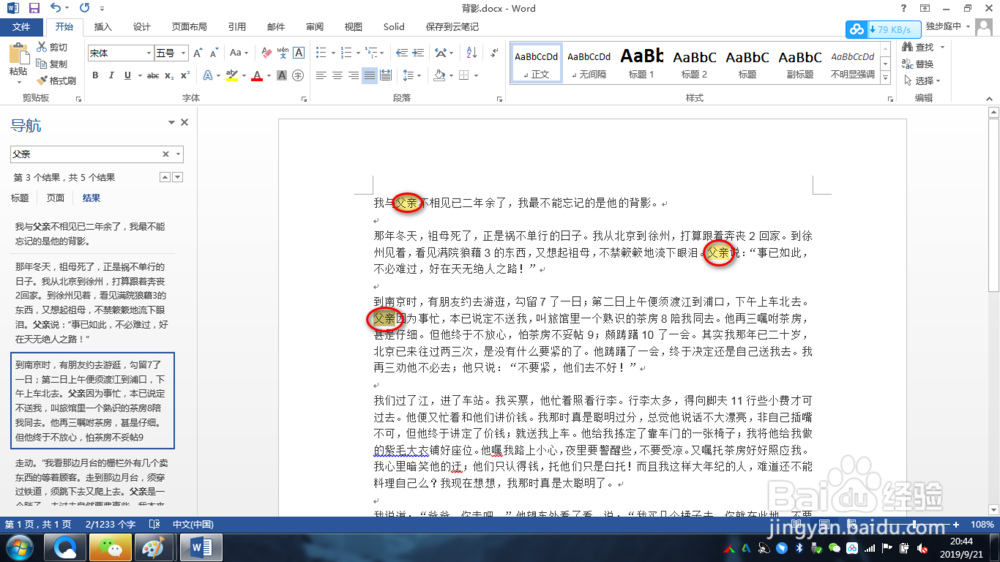
Task: Open the font name 宋体 dropdown
Action: (x=149, y=53)
